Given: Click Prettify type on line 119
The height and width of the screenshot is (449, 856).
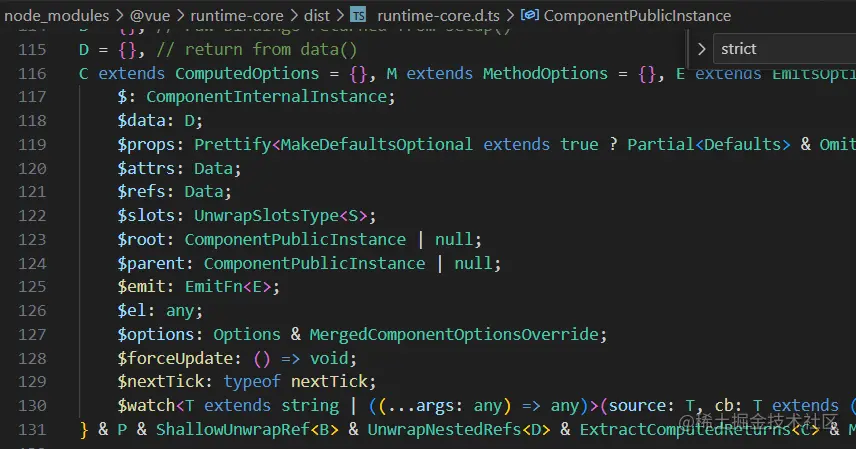Looking at the screenshot, I should [x=233, y=144].
